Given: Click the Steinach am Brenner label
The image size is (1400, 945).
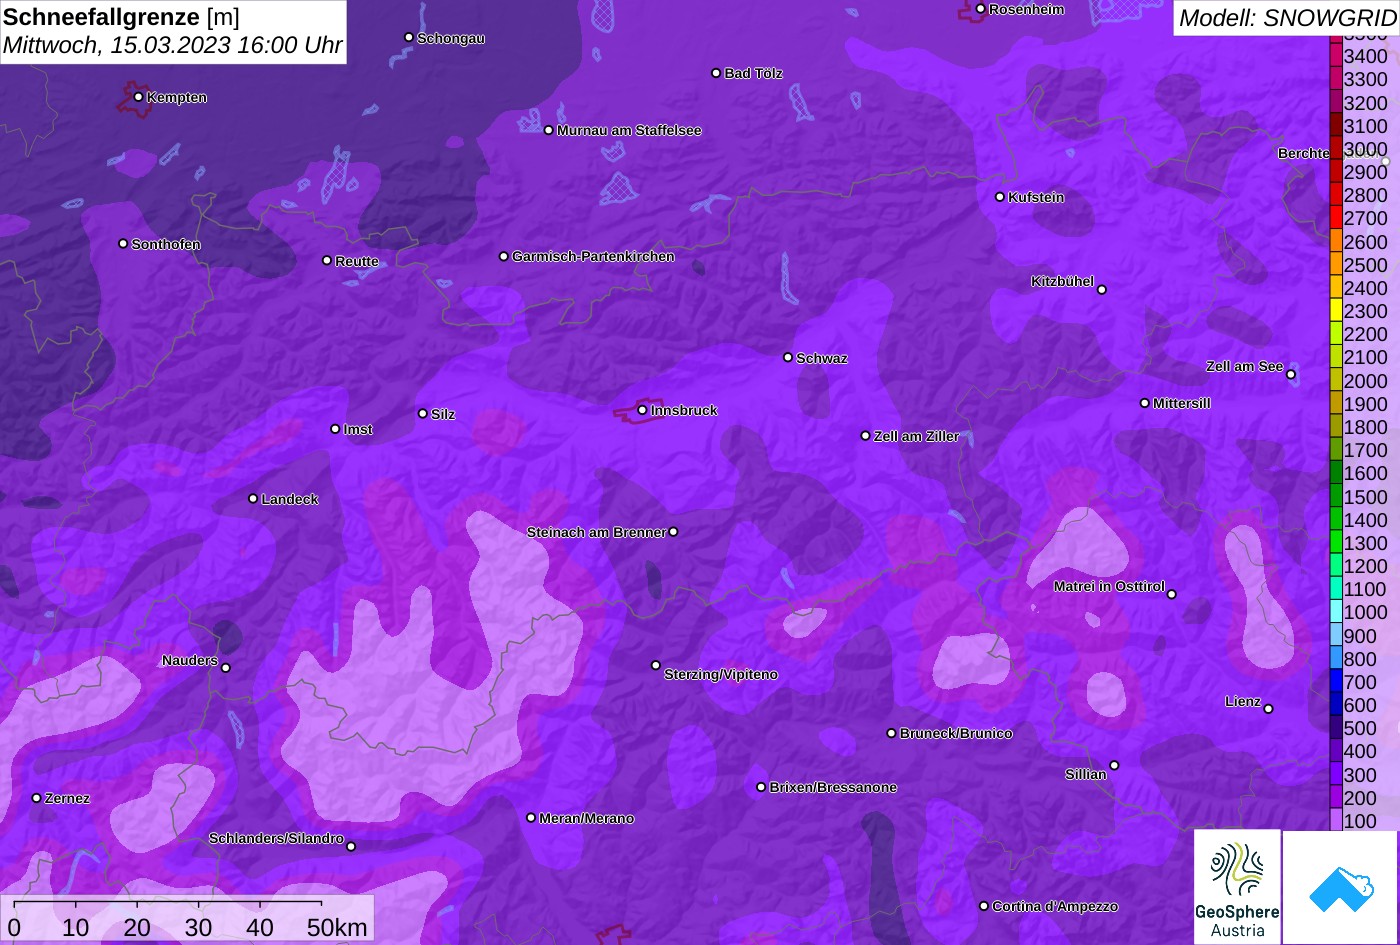Looking at the screenshot, I should [596, 532].
